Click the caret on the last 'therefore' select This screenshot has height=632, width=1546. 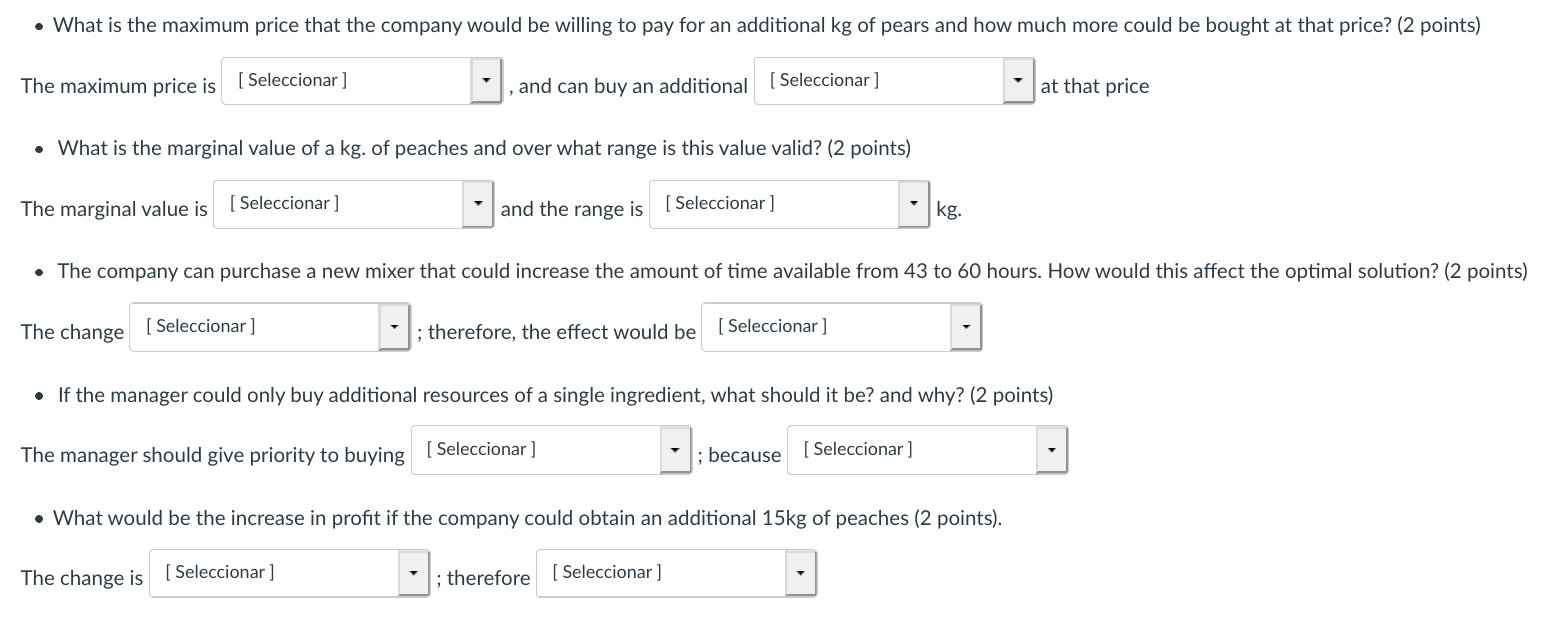pos(801,573)
